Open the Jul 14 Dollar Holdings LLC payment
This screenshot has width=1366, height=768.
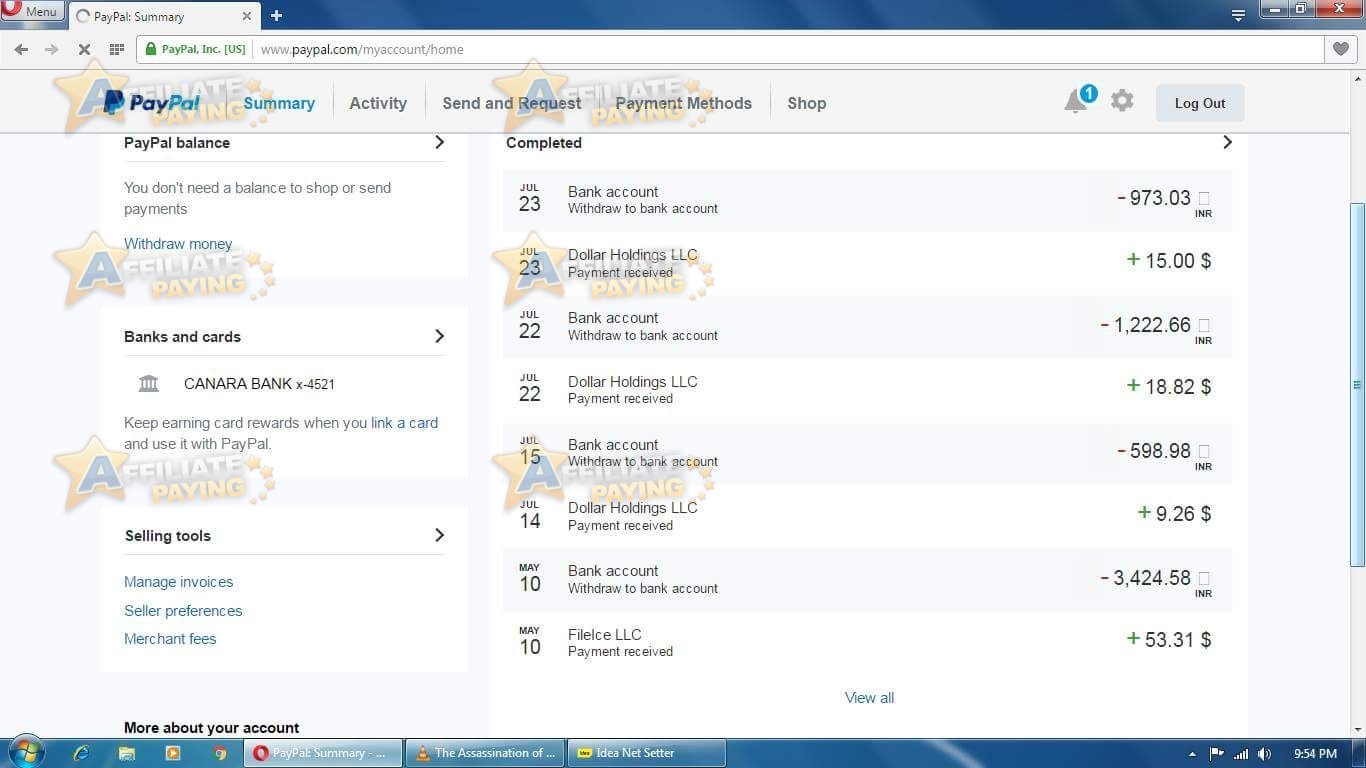point(867,516)
